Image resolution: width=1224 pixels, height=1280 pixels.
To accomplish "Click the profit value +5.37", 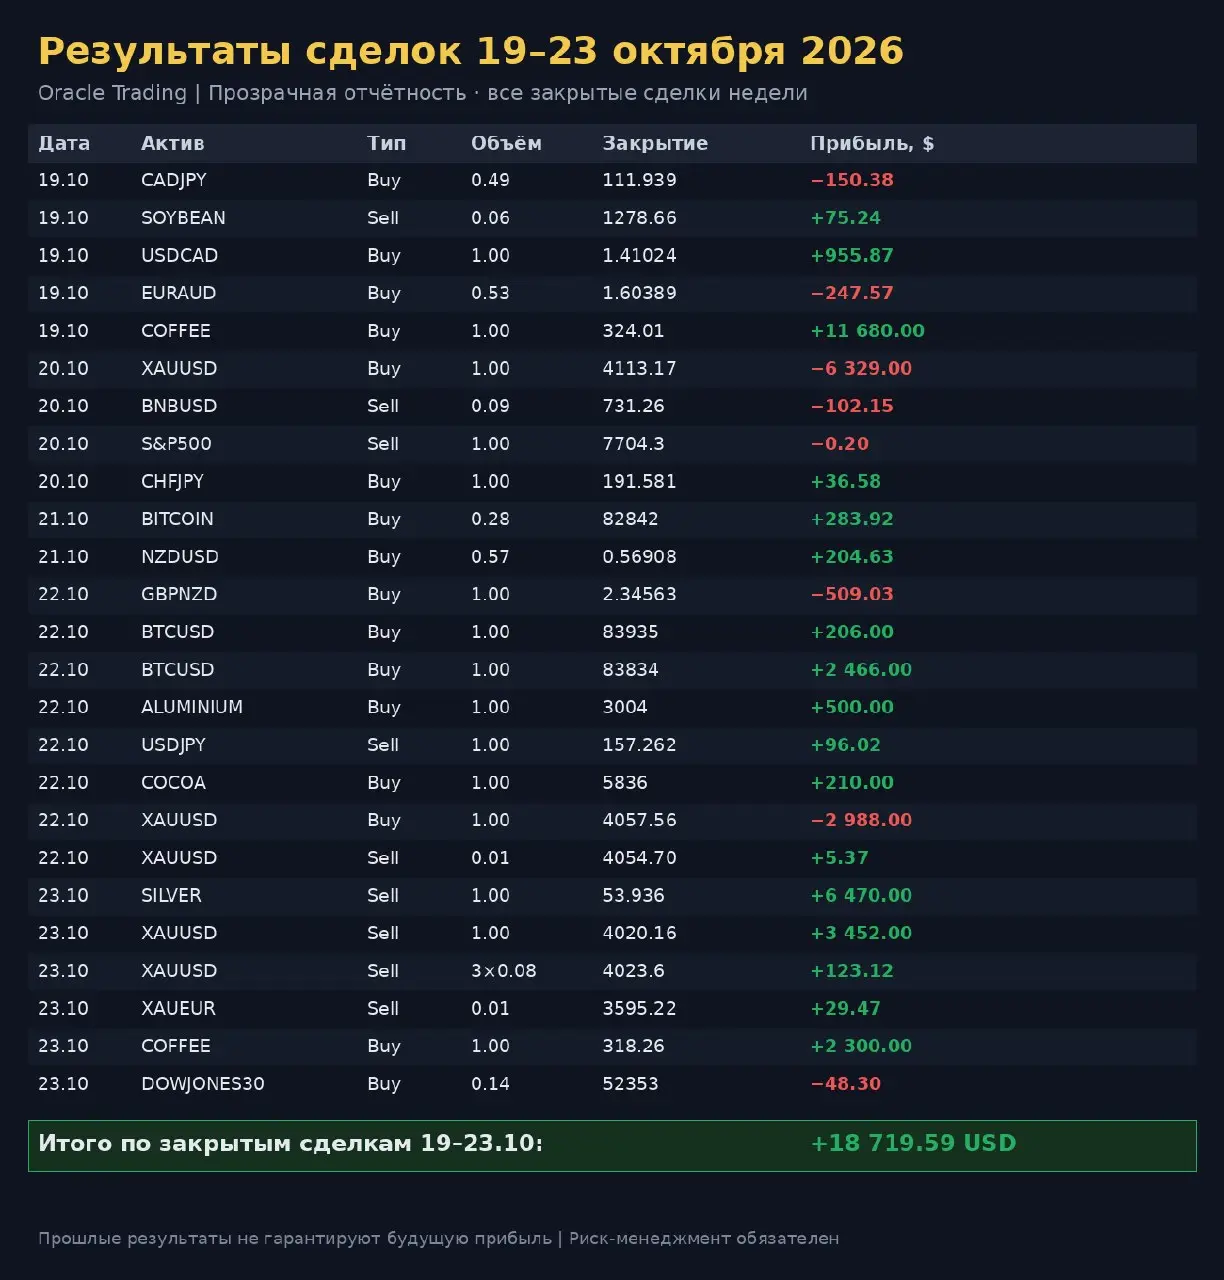I will coord(839,858).
